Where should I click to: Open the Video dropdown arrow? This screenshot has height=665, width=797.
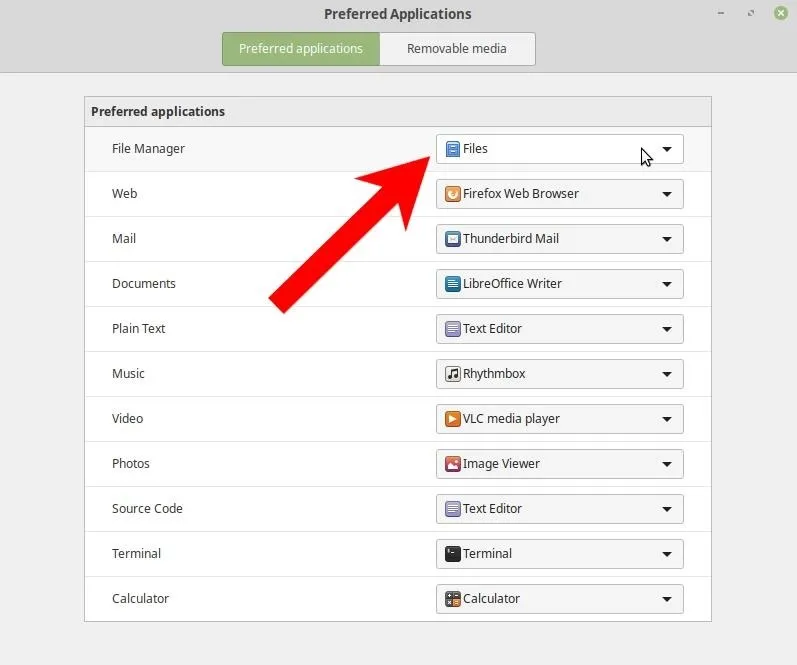click(x=667, y=419)
